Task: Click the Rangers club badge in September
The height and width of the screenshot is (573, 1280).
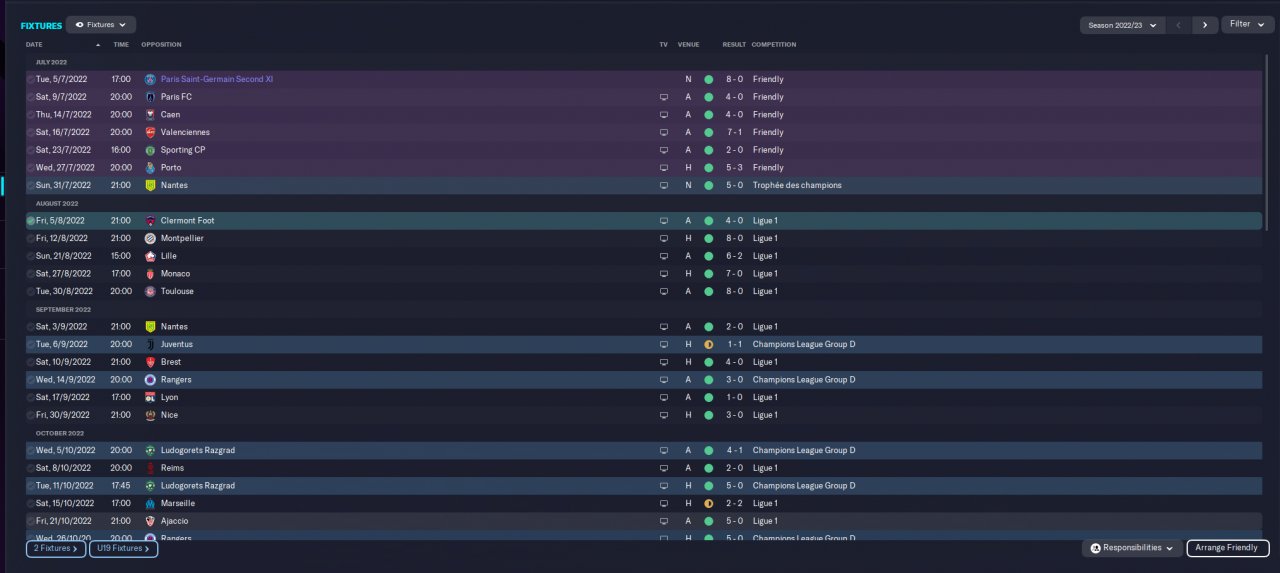Action: coord(150,380)
